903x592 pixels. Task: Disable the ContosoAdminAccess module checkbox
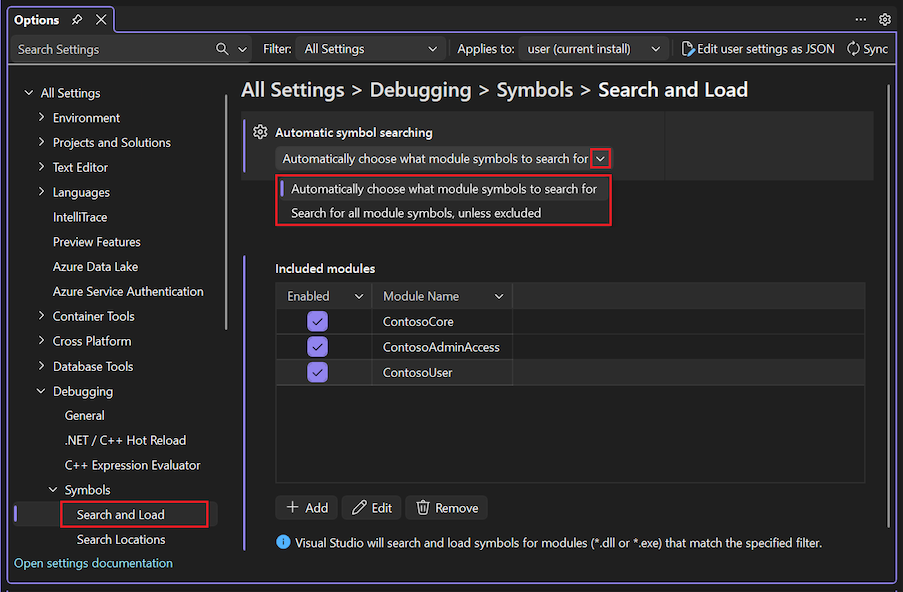(x=317, y=346)
